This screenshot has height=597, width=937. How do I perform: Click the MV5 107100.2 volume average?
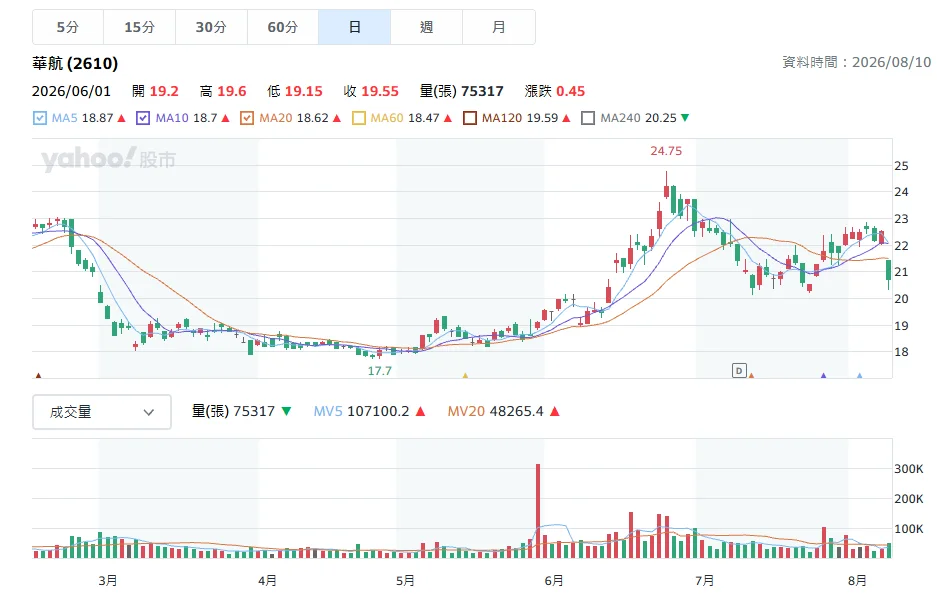click(362, 412)
